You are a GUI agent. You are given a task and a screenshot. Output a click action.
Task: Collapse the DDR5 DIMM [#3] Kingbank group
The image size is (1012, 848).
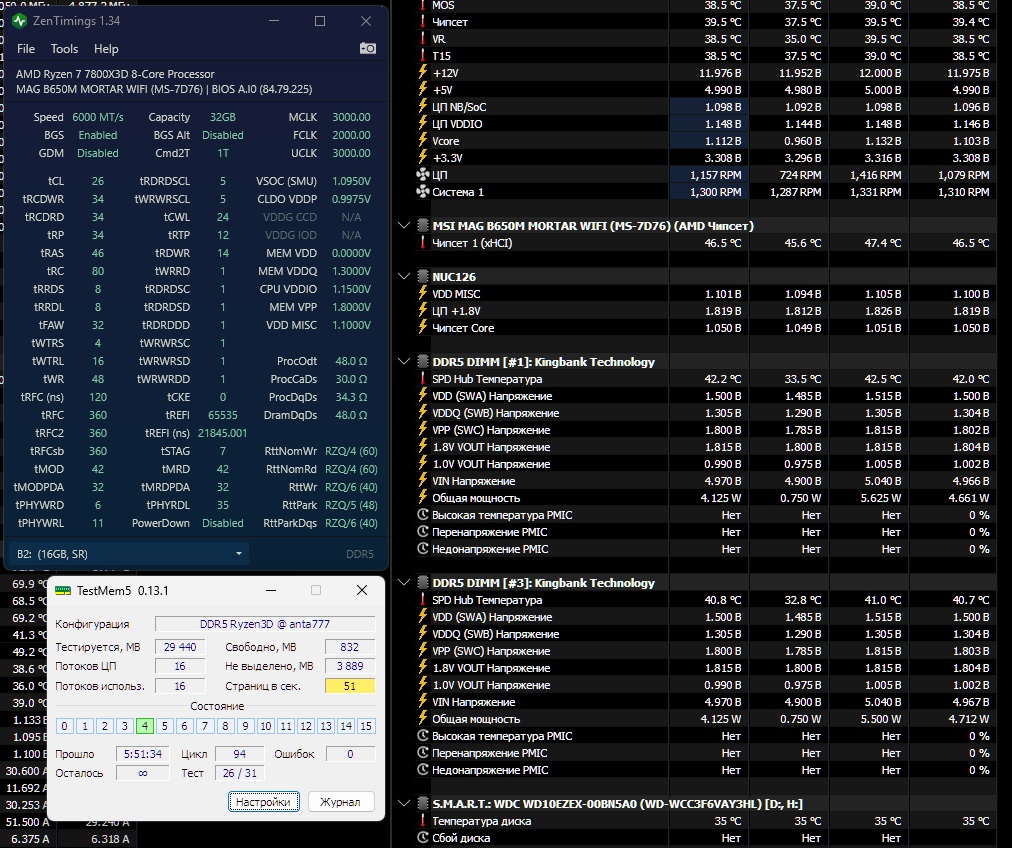[404, 582]
